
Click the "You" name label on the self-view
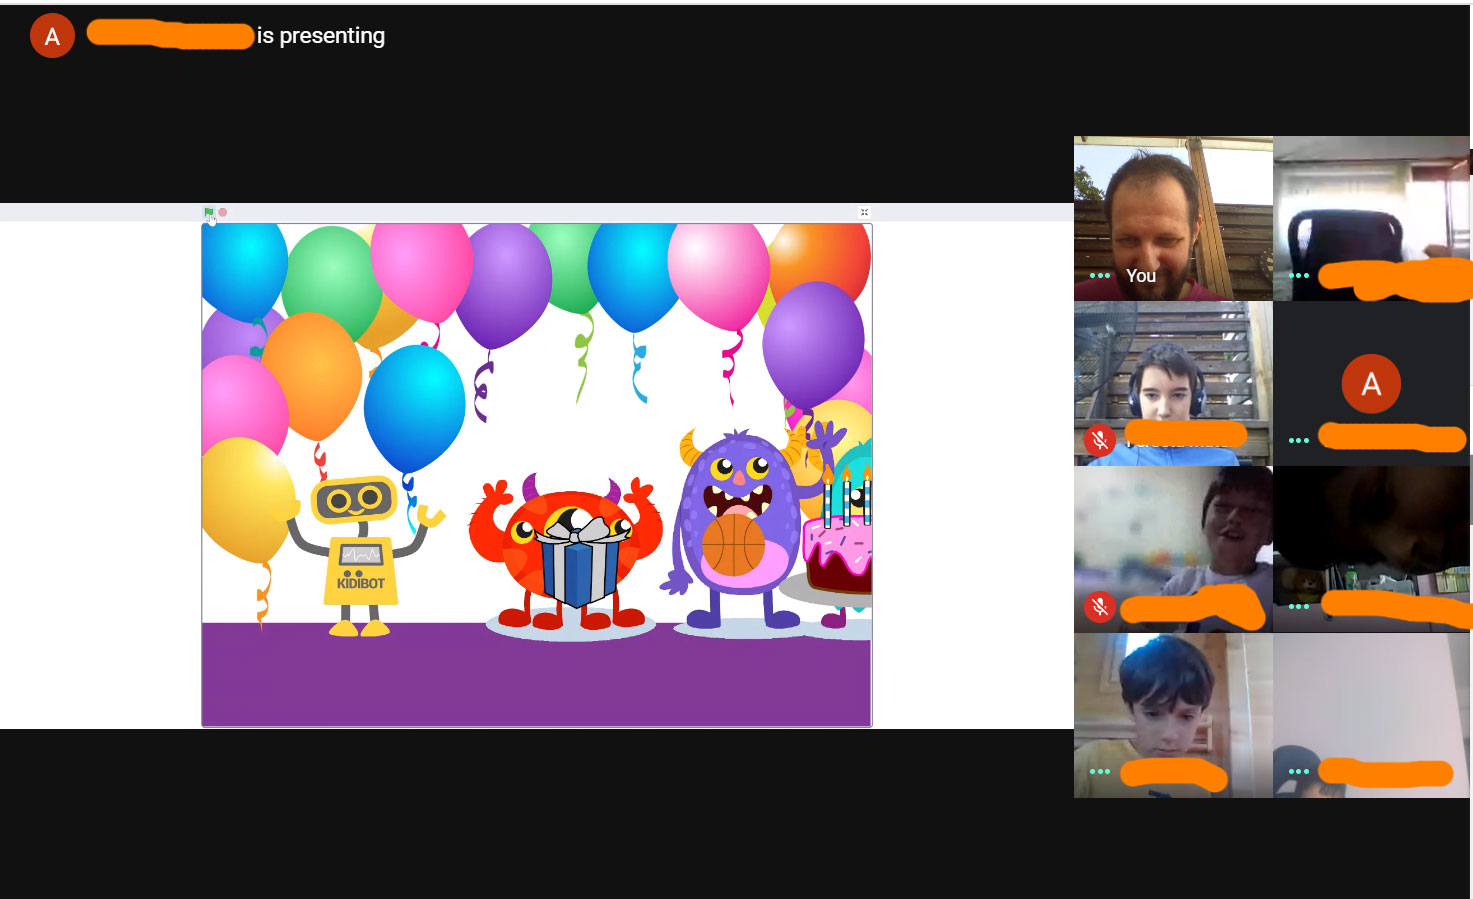[x=1141, y=276]
